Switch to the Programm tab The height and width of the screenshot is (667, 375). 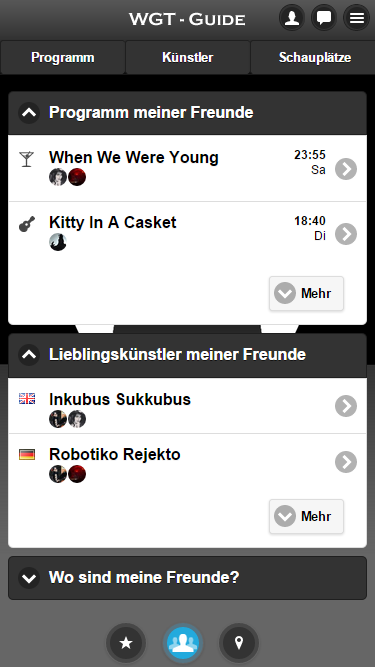62,57
